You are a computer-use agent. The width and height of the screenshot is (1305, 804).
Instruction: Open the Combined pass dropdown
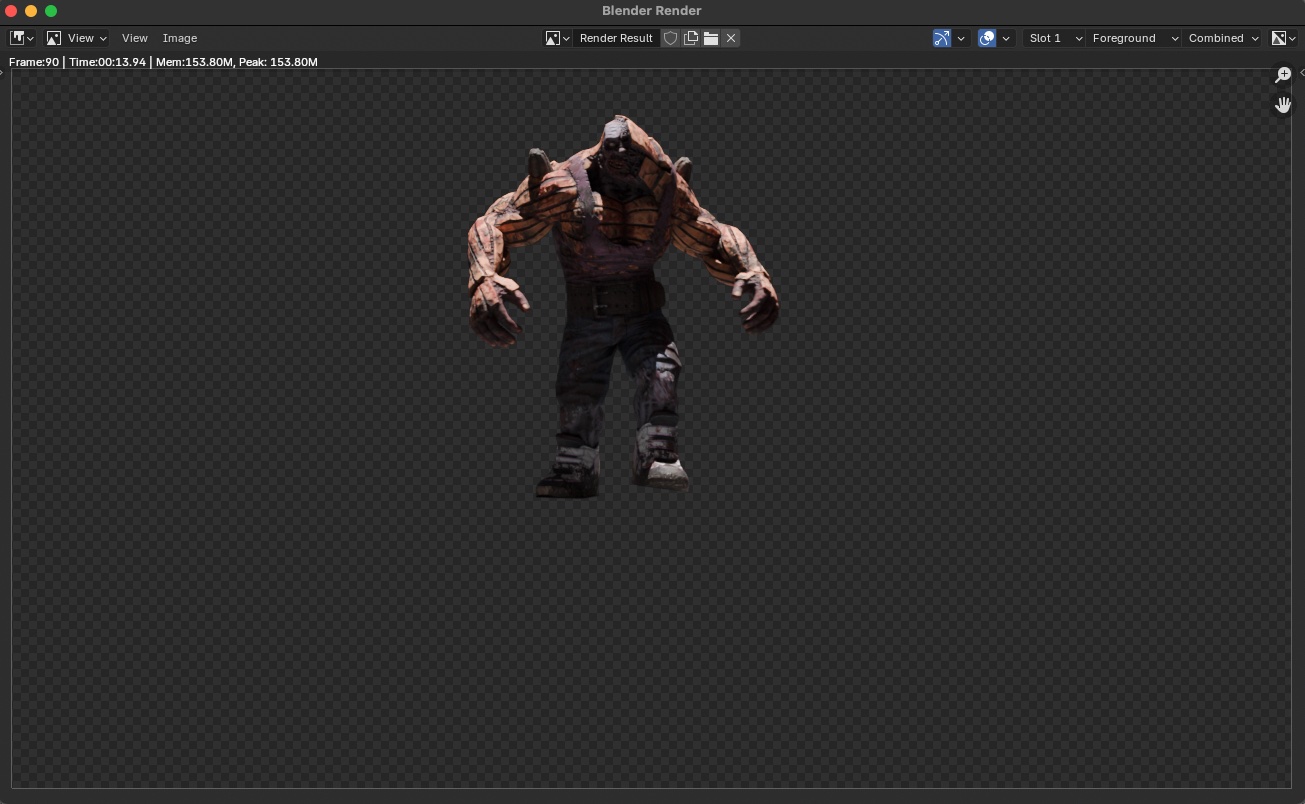pos(1223,38)
